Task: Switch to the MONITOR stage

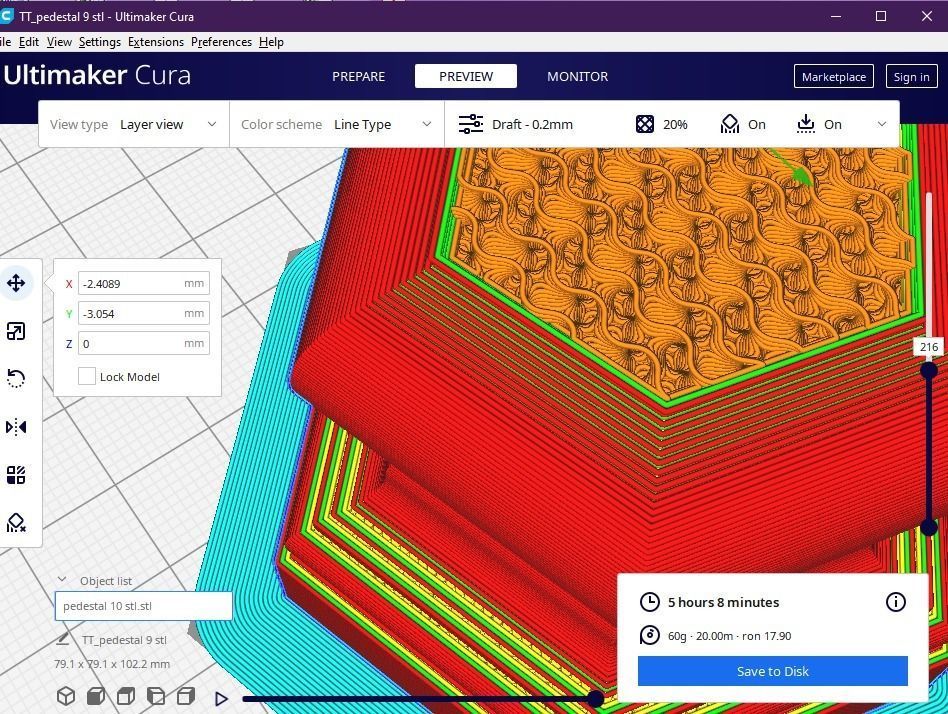Action: [x=577, y=76]
